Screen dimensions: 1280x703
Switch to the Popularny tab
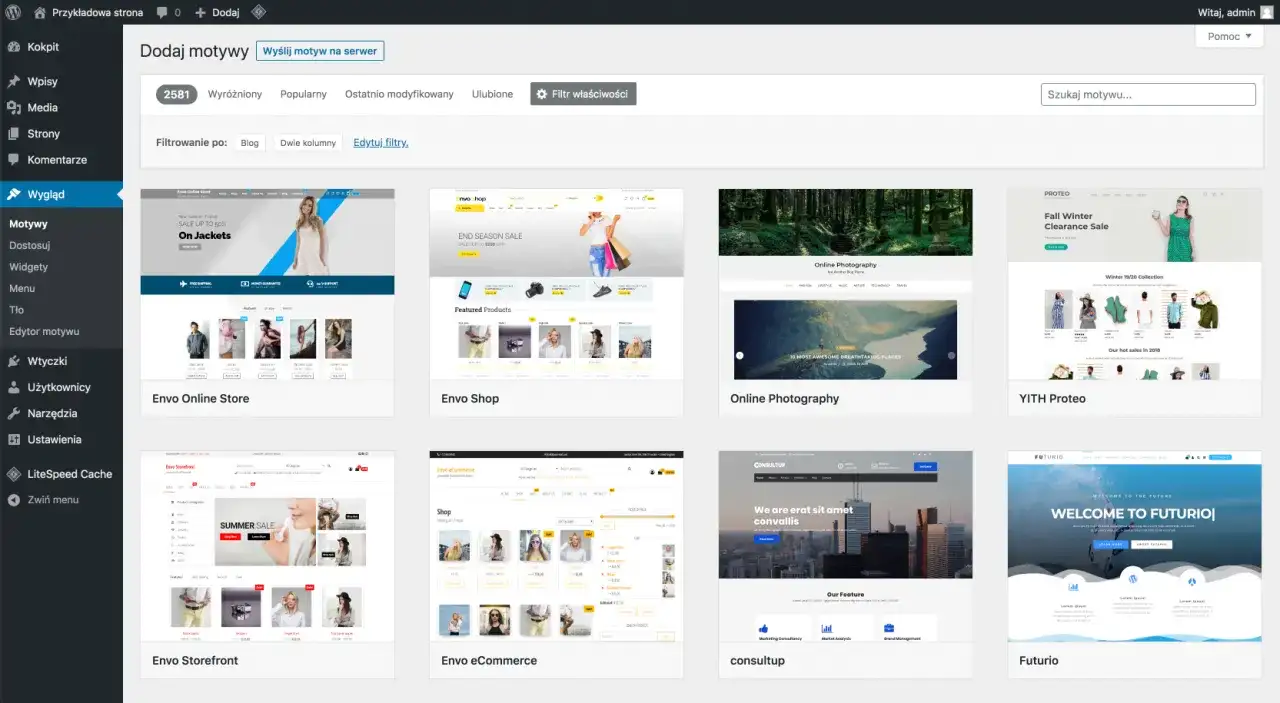pos(303,94)
